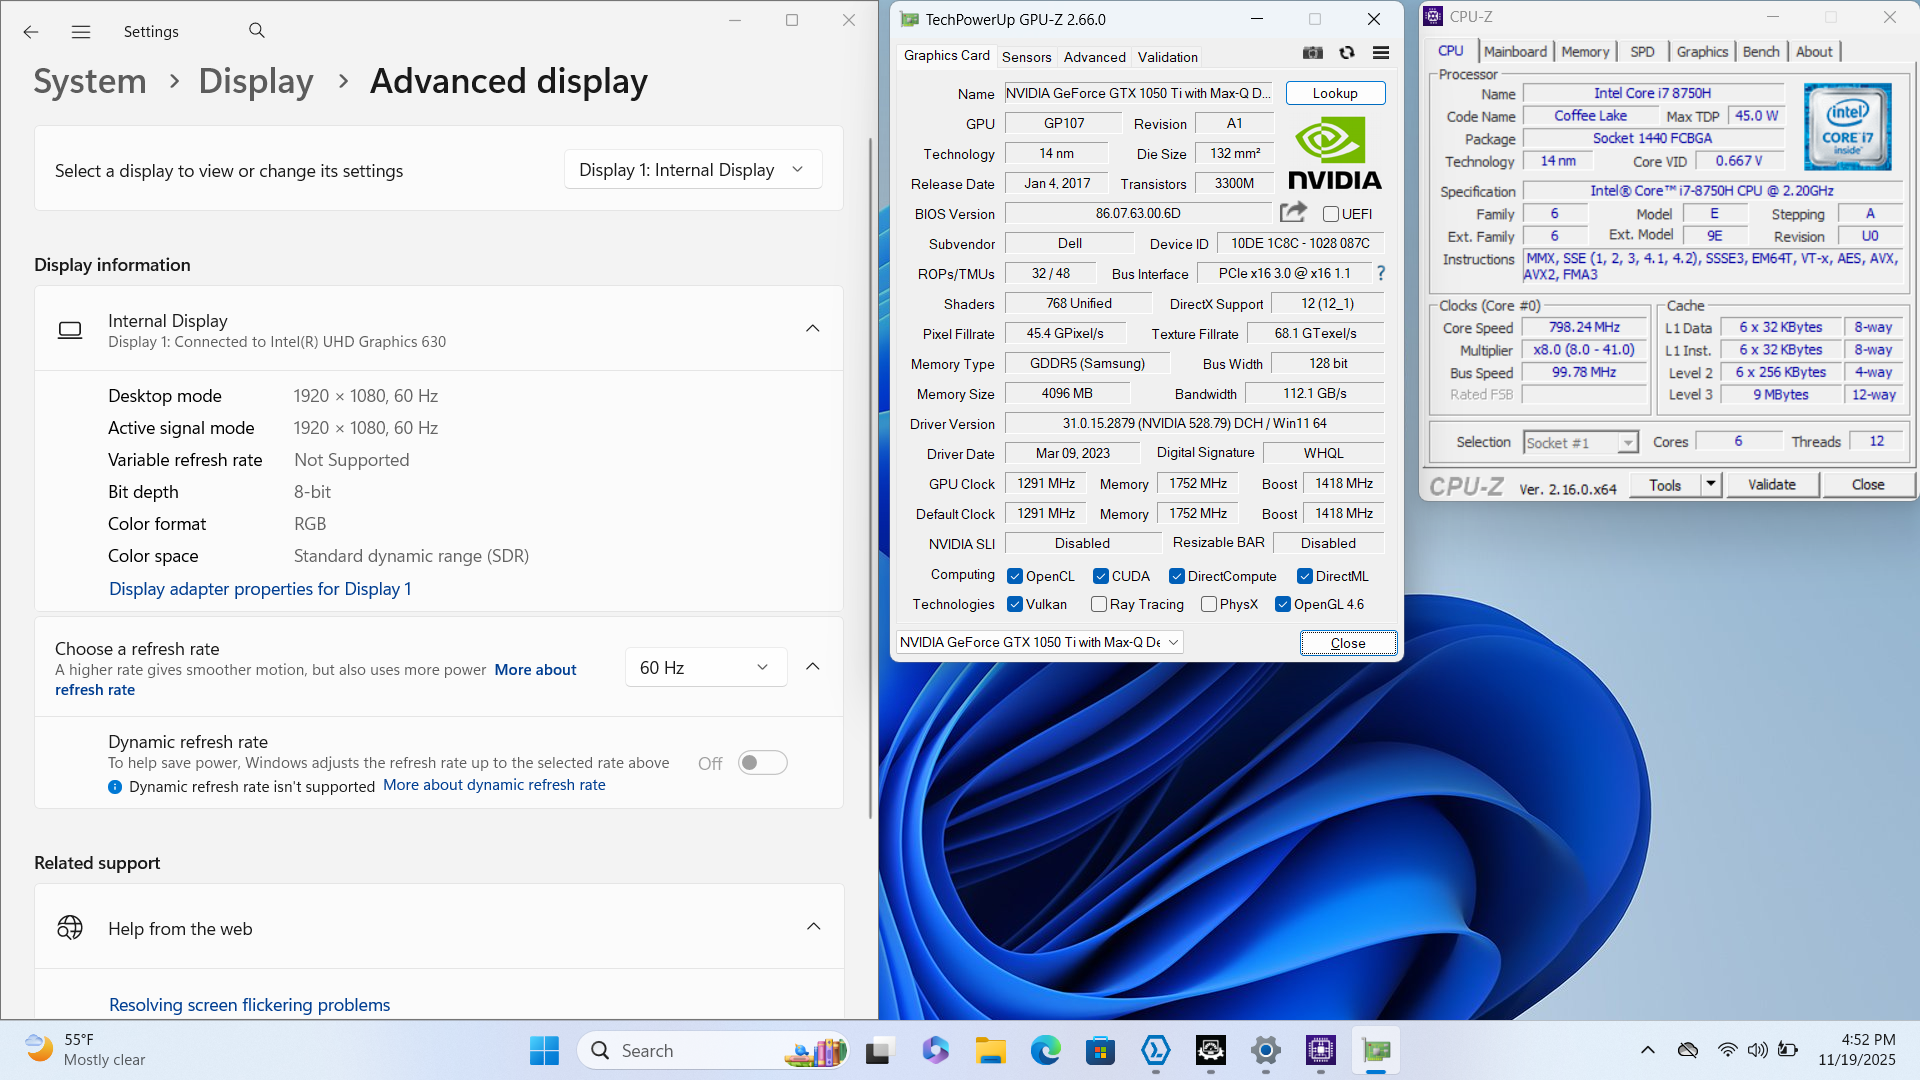Open the GPU selection dropdown in GPU-Z

click(1040, 642)
